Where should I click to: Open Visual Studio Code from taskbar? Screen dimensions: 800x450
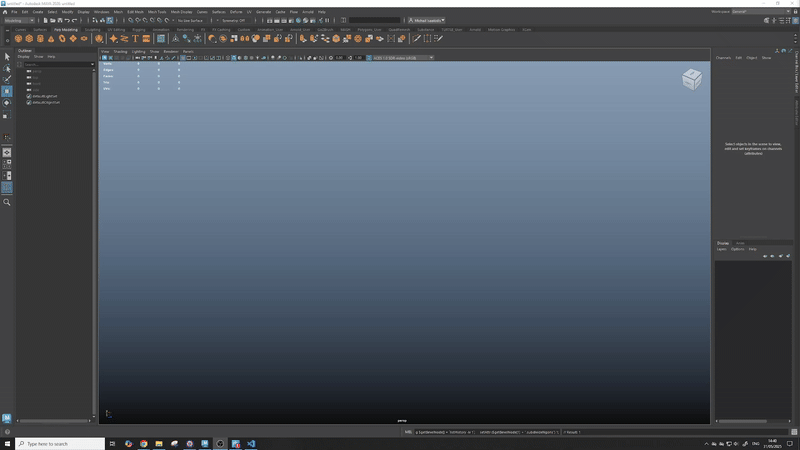coord(251,443)
